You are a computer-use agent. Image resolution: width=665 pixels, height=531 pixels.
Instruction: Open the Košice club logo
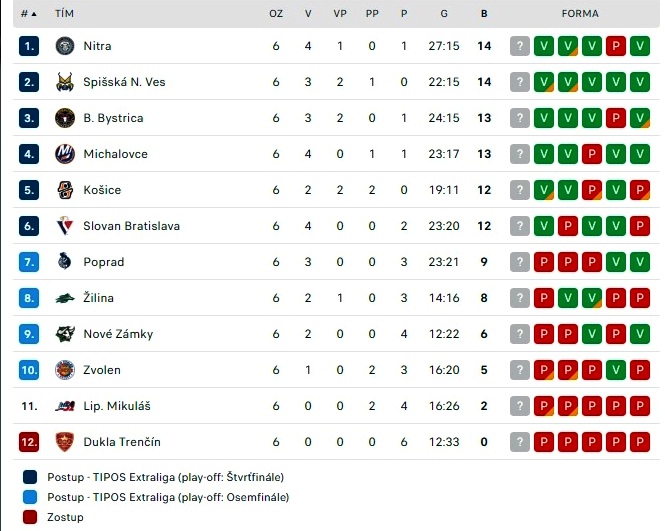tap(65, 190)
